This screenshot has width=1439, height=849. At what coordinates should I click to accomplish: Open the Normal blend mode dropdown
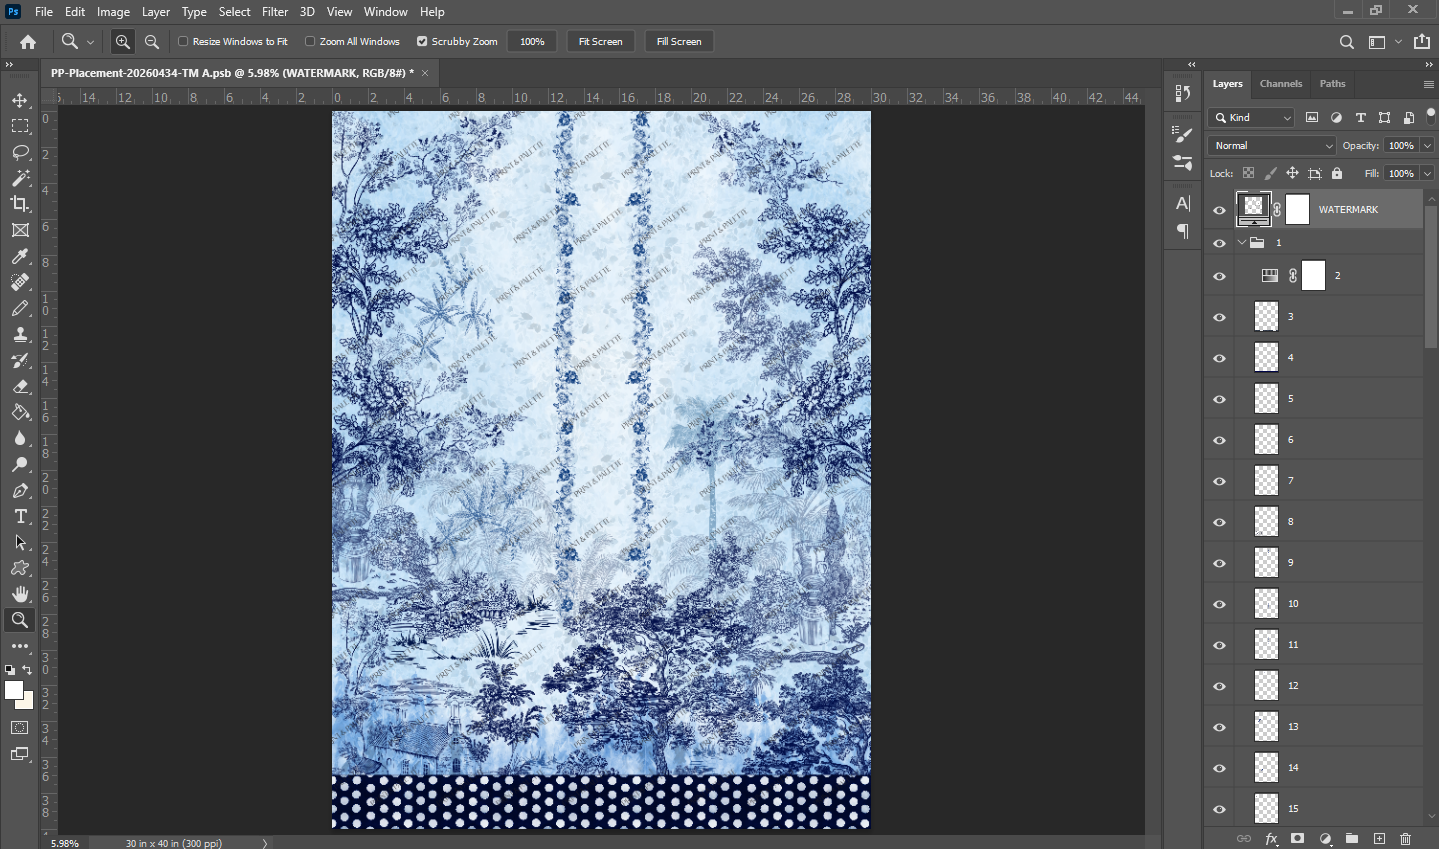click(x=1272, y=146)
